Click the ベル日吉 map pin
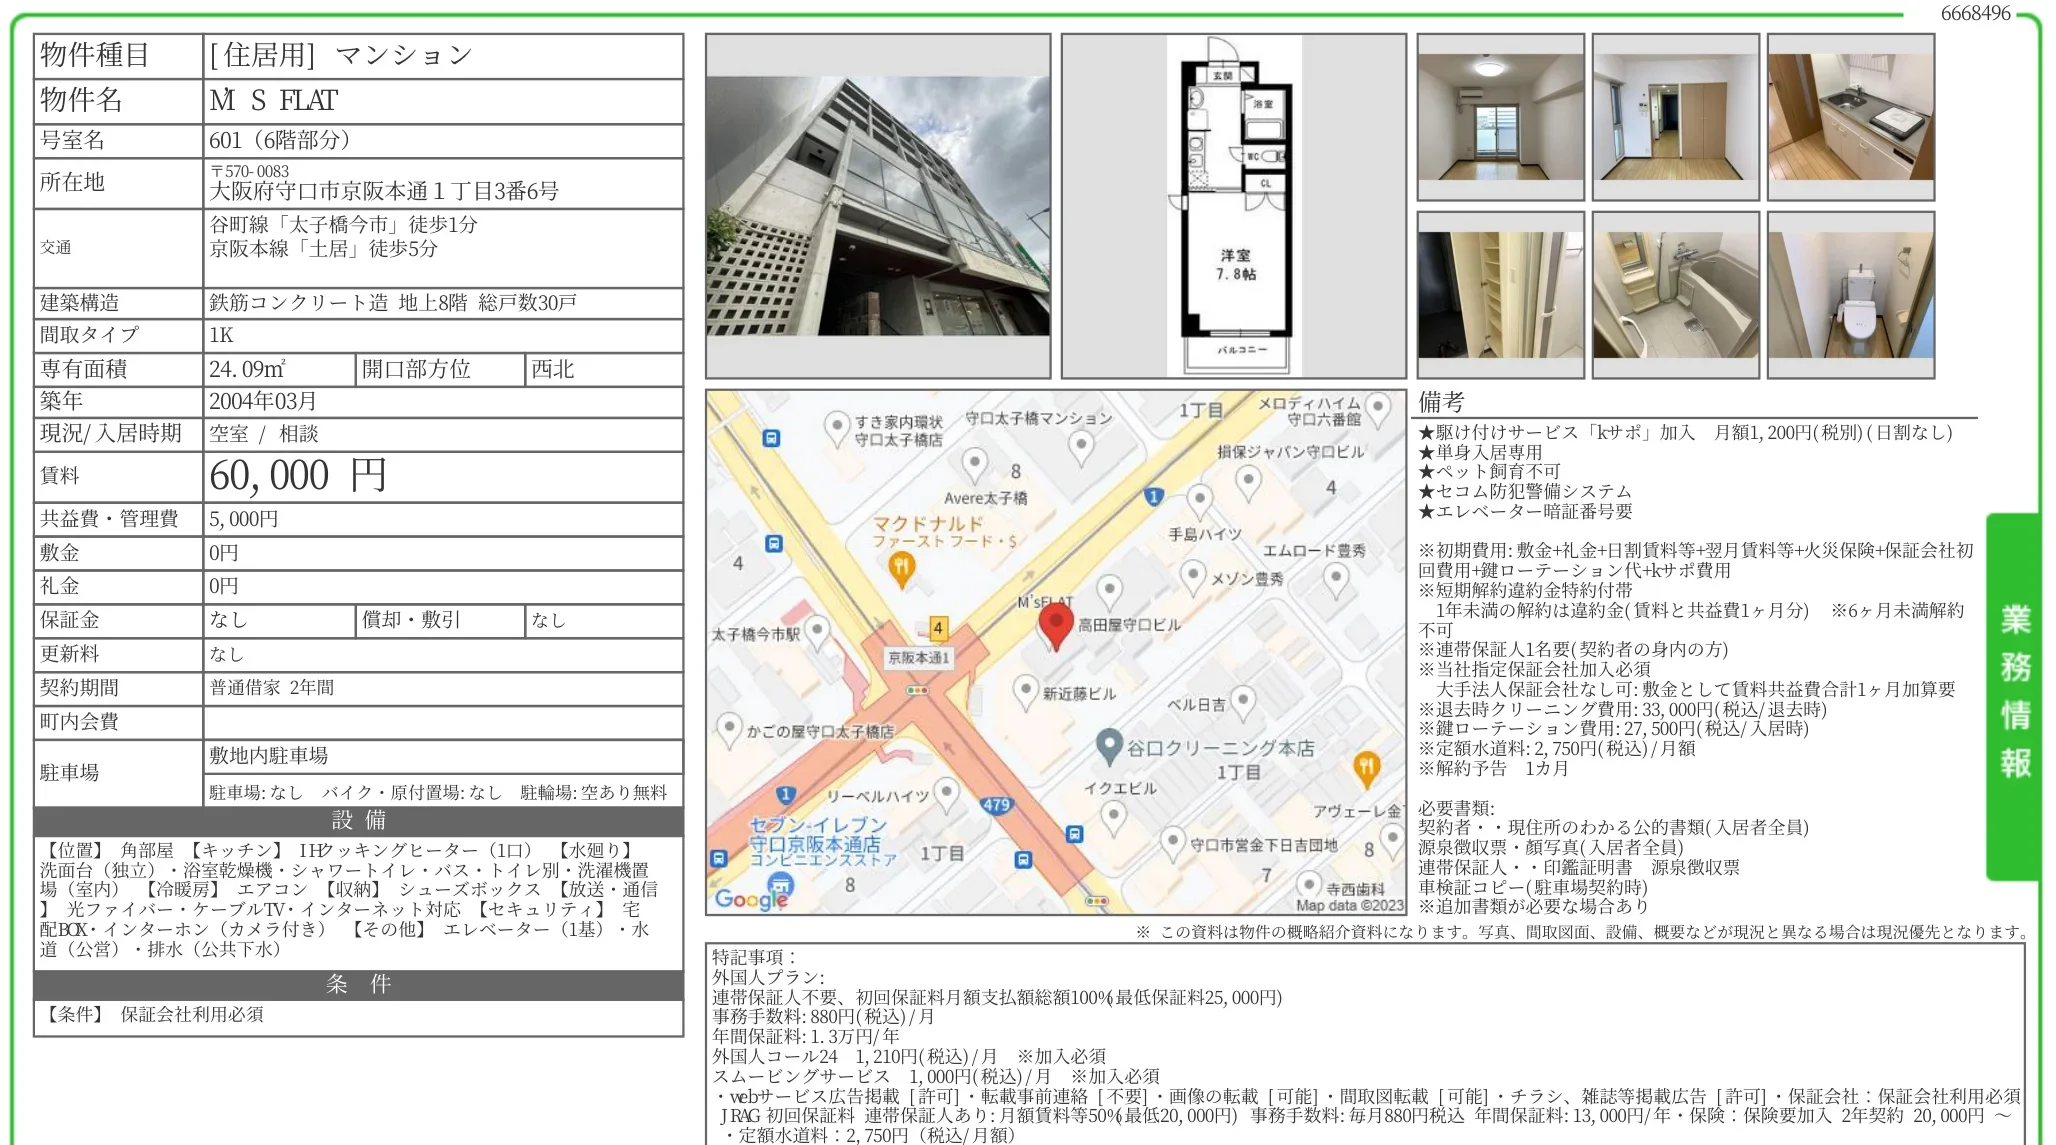The image size is (2056, 1145). tap(1243, 701)
